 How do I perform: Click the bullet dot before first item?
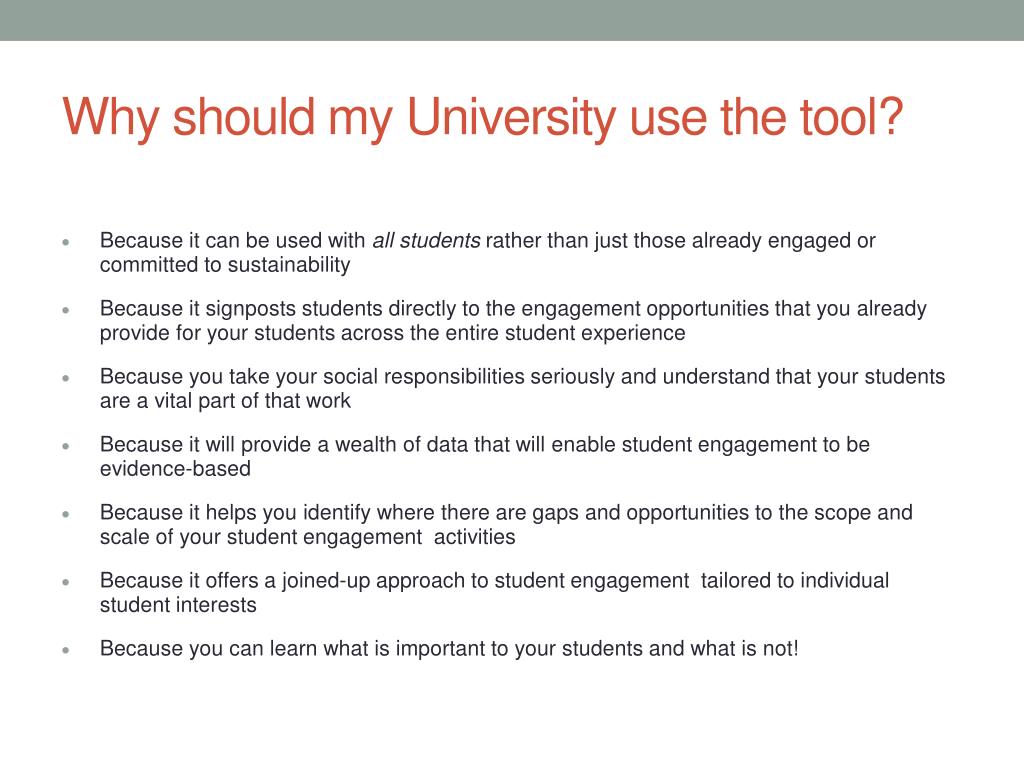65,242
